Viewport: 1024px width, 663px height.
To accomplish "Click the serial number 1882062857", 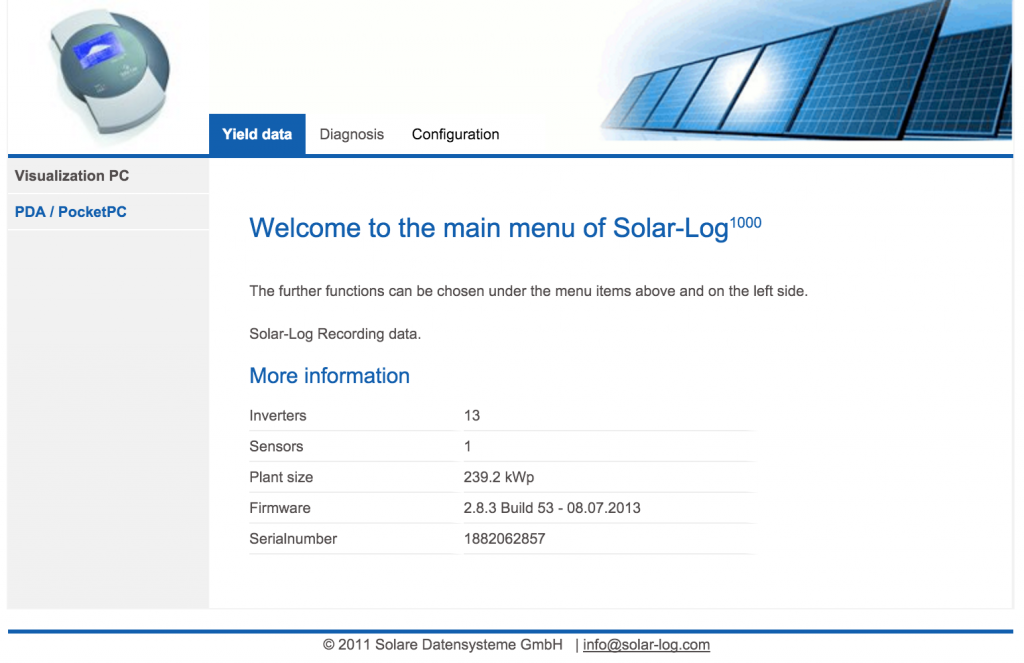I will [x=504, y=539].
